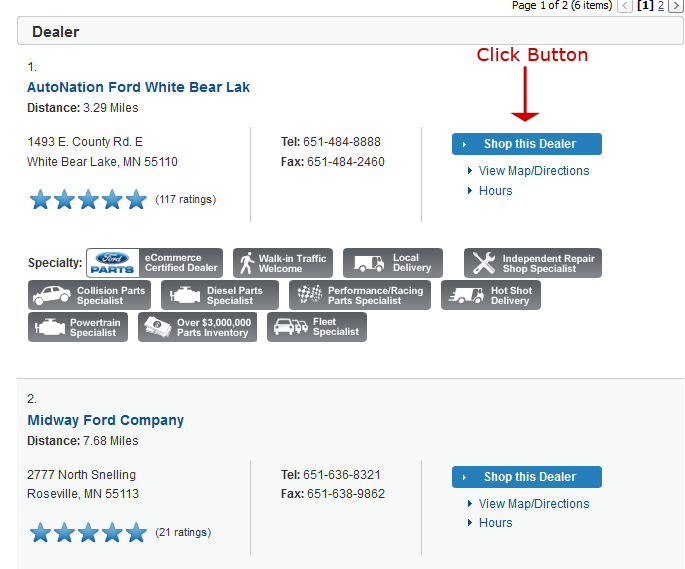The height and width of the screenshot is (569, 685).
Task: Click the previous page arrow button
Action: click(625, 6)
